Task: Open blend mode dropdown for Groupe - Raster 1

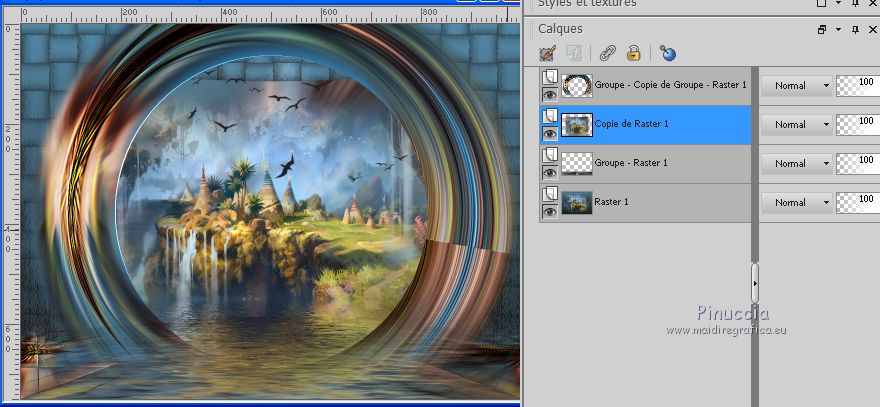Action: point(796,163)
